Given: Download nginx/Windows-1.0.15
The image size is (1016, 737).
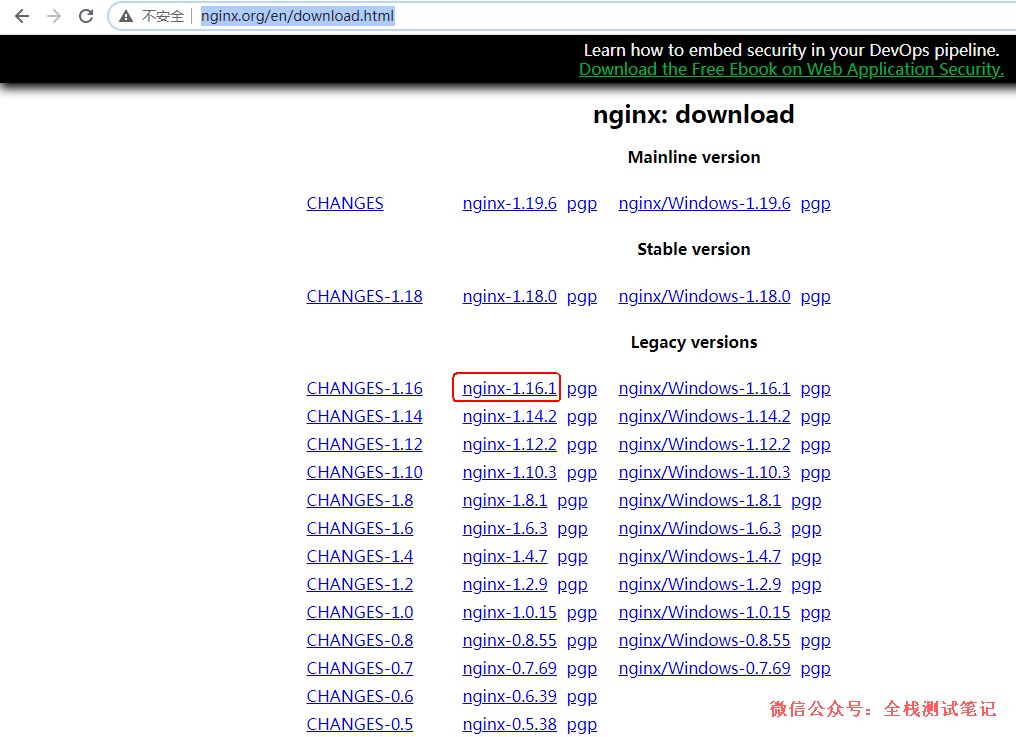Looking at the screenshot, I should (x=704, y=612).
